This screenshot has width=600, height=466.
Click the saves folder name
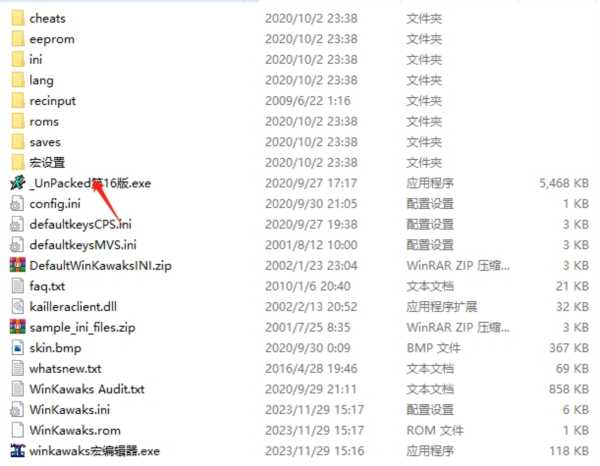click(45, 142)
